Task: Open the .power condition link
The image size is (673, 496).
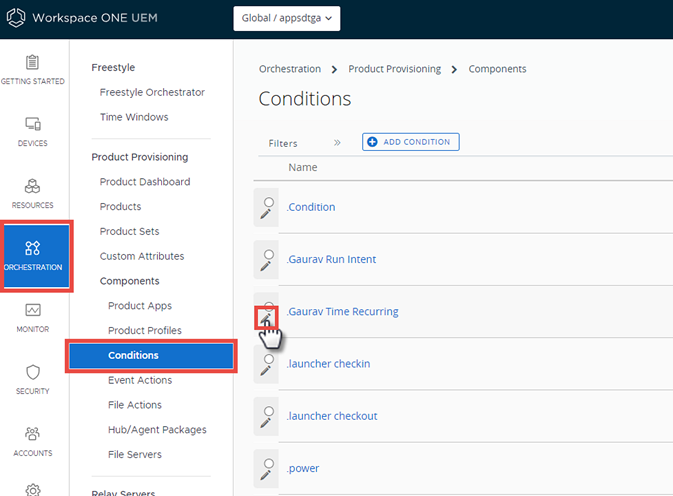Action: pyautogui.click(x=303, y=469)
